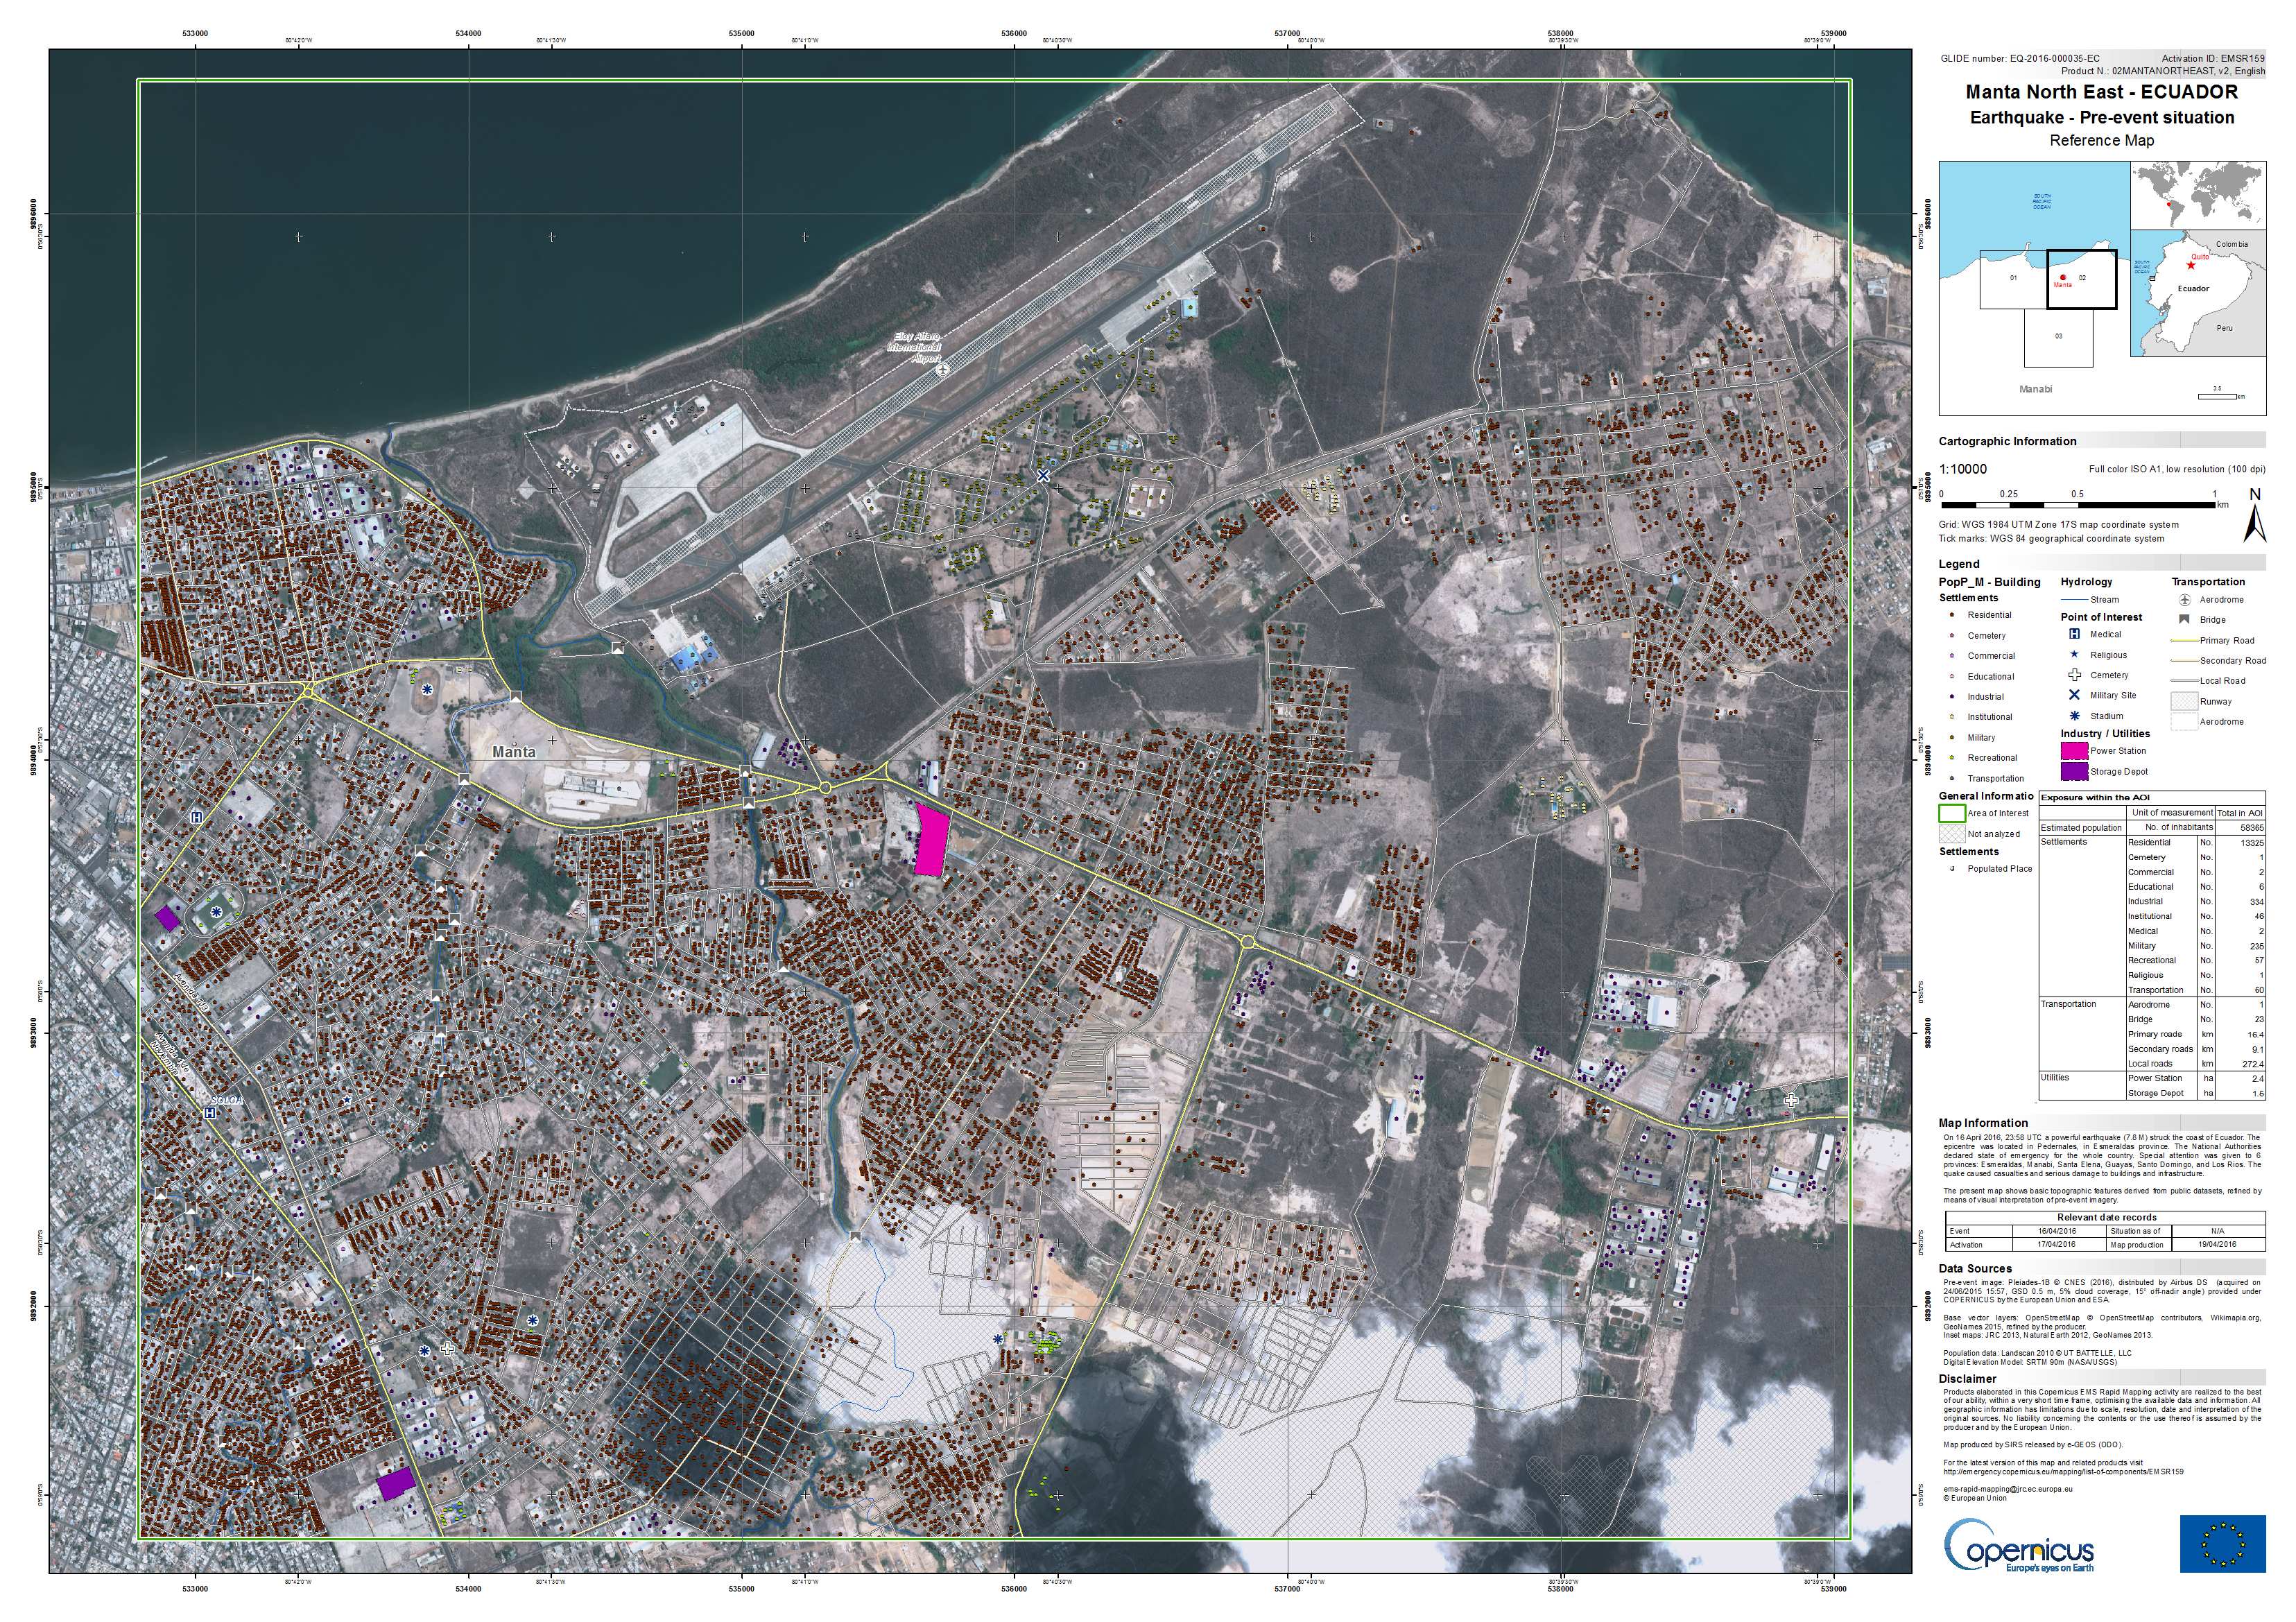
Task: Click the magenta Power Station legend swatch
Action: click(x=2074, y=751)
